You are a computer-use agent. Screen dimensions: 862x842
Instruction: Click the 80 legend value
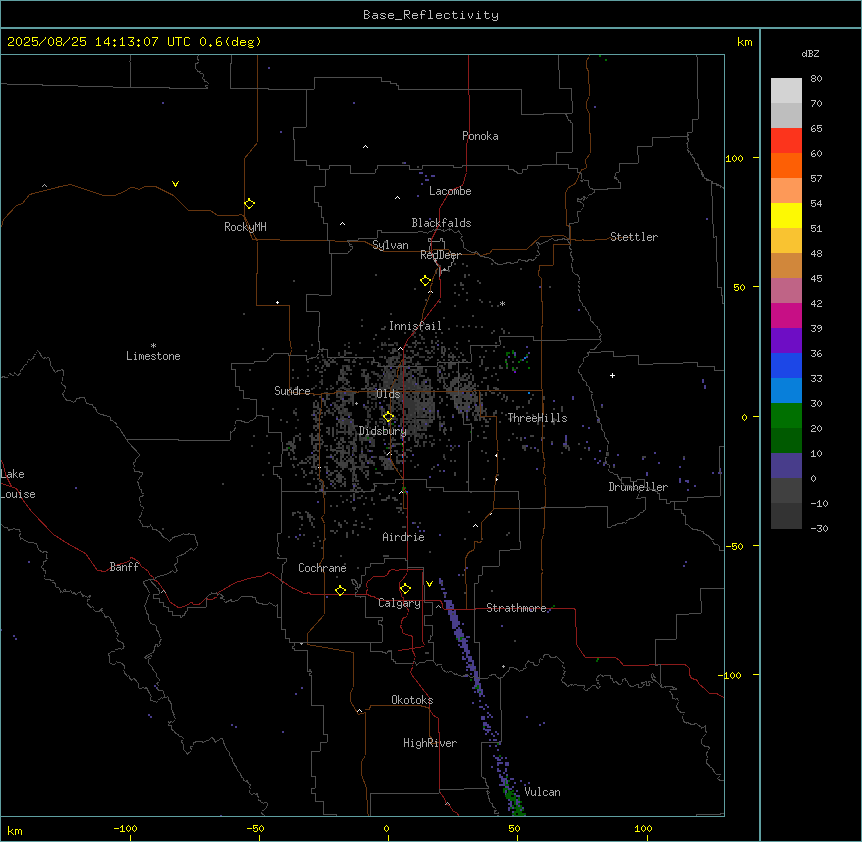coord(816,79)
